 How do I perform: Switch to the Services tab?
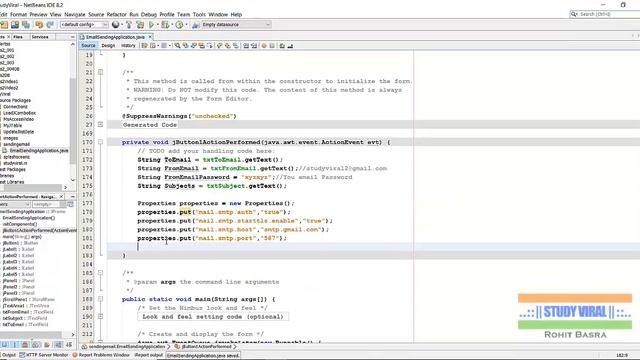click(40, 37)
